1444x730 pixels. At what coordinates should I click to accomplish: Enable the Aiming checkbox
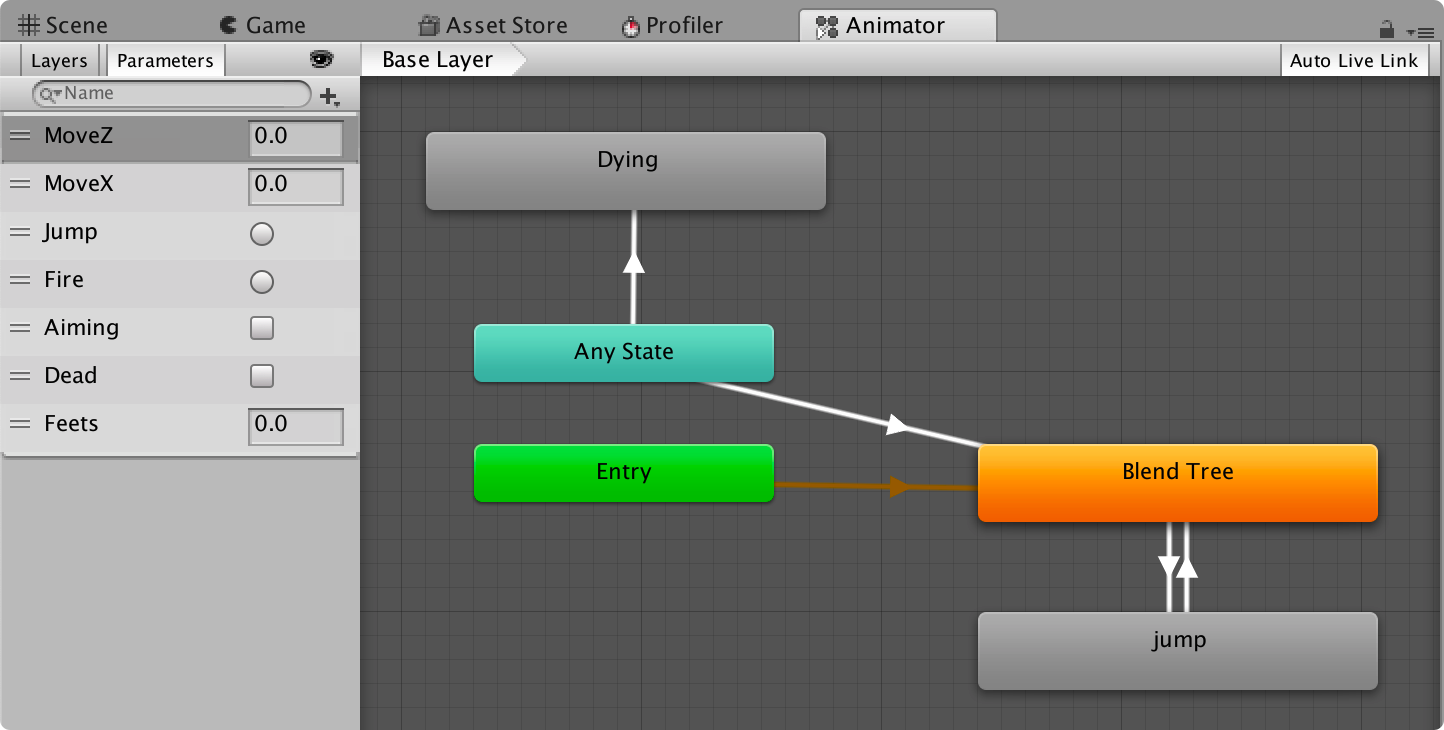point(262,328)
